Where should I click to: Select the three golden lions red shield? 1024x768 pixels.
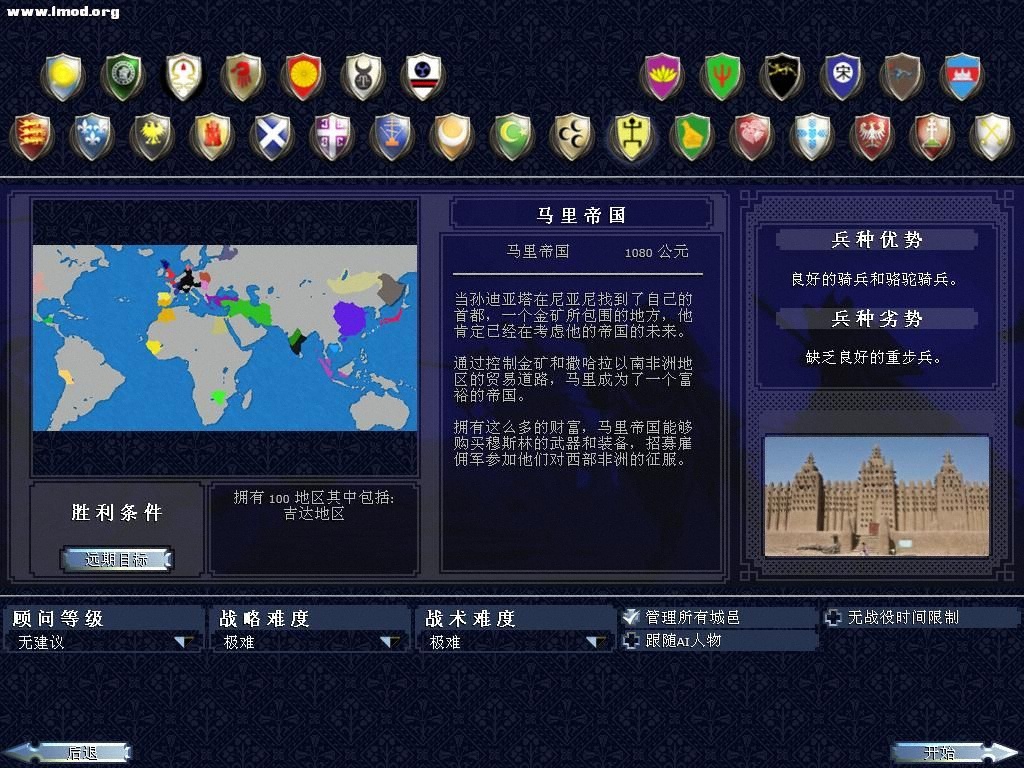pos(31,136)
